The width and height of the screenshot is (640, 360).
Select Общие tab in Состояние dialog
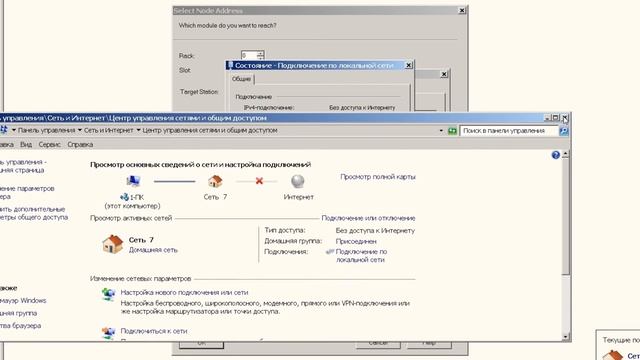point(242,79)
